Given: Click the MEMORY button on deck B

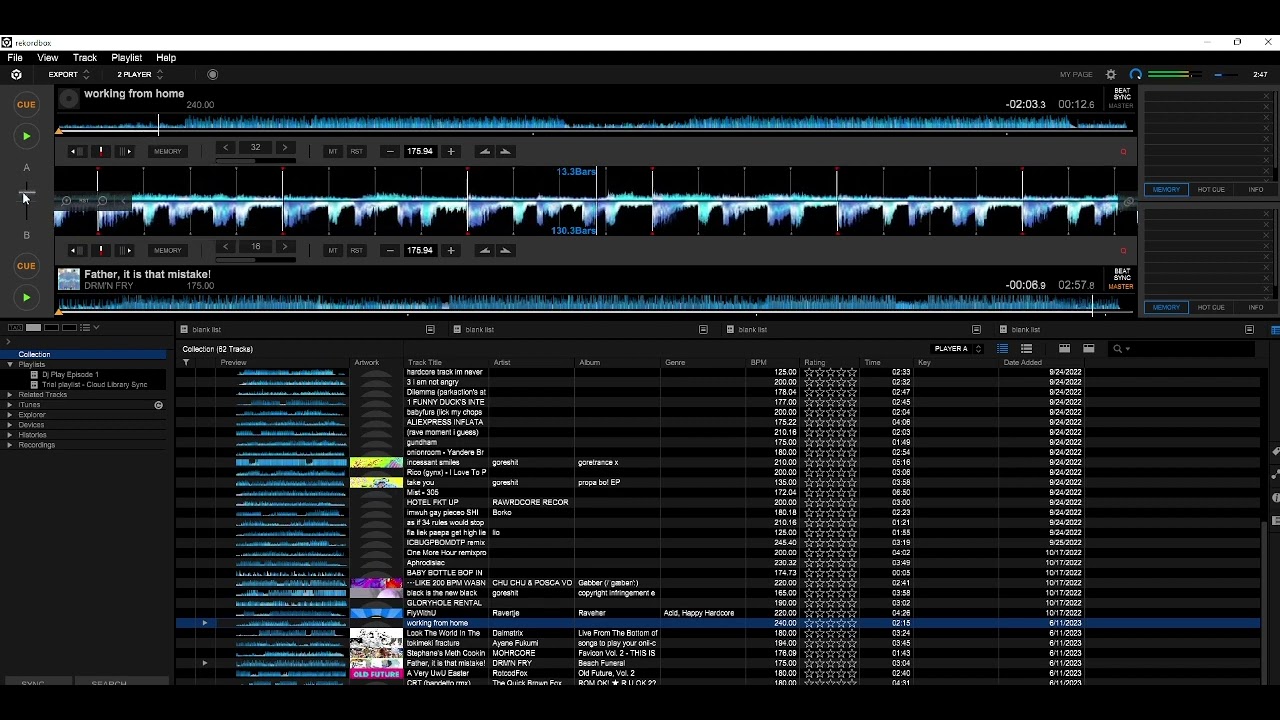Looking at the screenshot, I should click(x=168, y=250).
